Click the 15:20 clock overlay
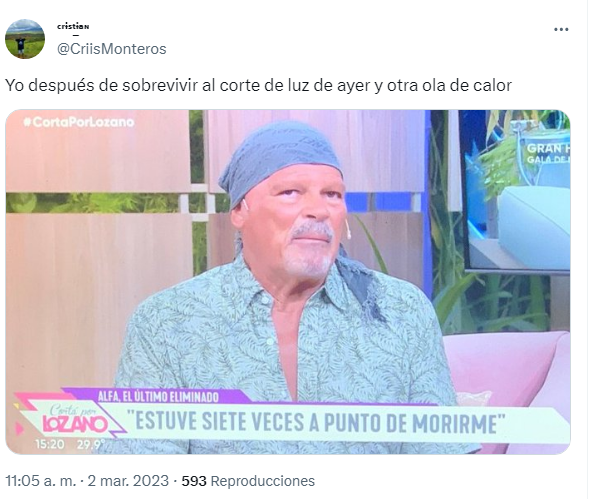590x499 pixels. [x=50, y=444]
